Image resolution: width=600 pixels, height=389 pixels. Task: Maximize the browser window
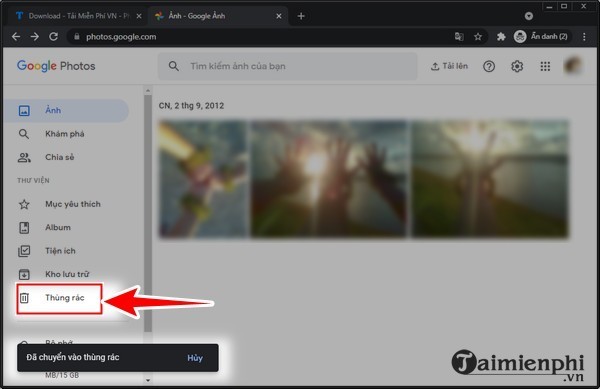click(x=564, y=7)
